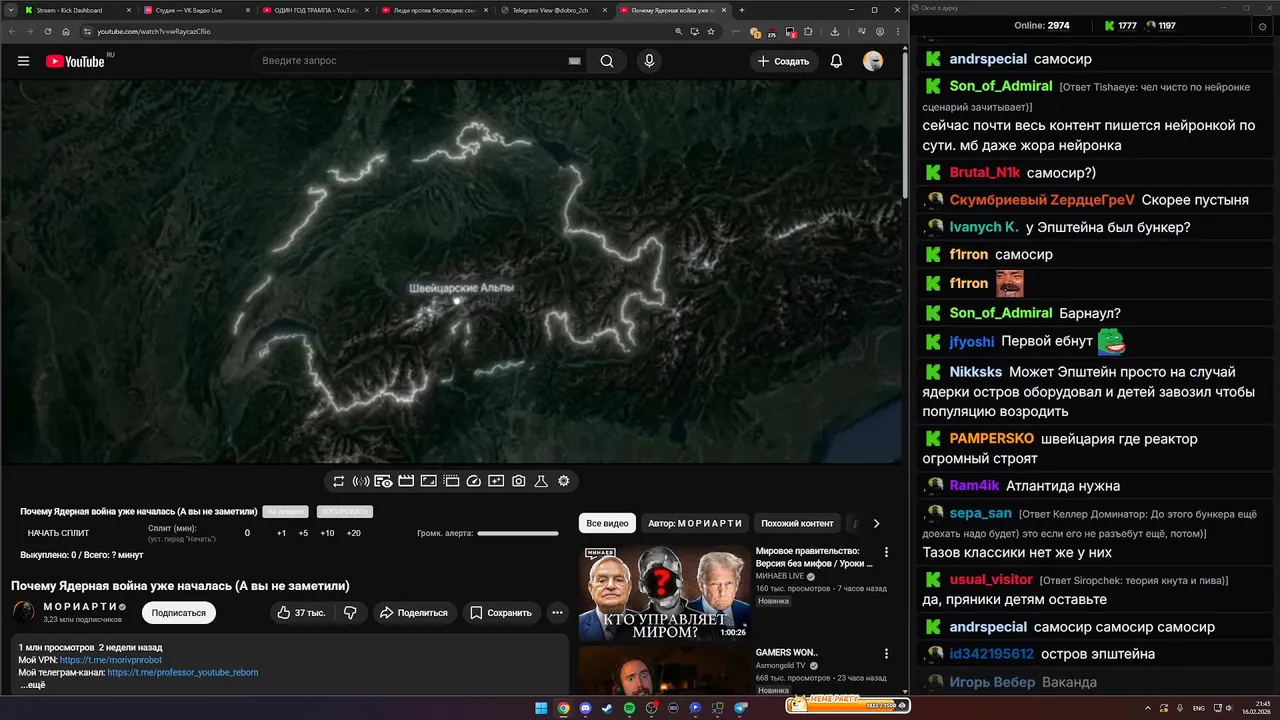Image resolution: width=1280 pixels, height=720 pixels.
Task: Take a screenshot with the camera icon
Action: 518,481
